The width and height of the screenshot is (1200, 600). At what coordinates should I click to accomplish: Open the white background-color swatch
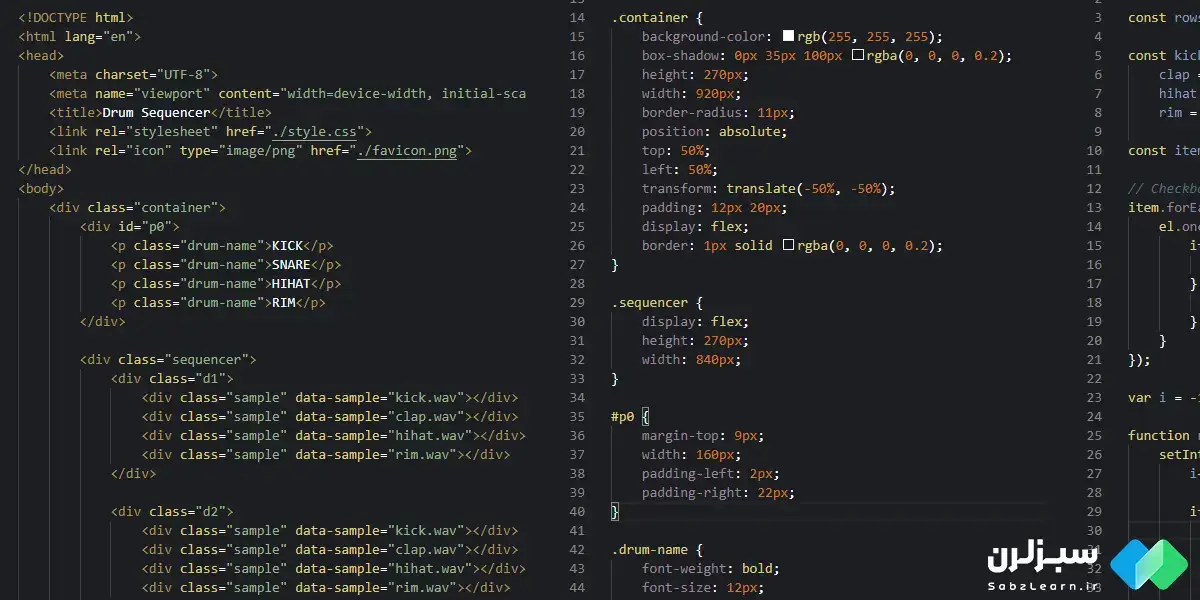click(x=788, y=36)
